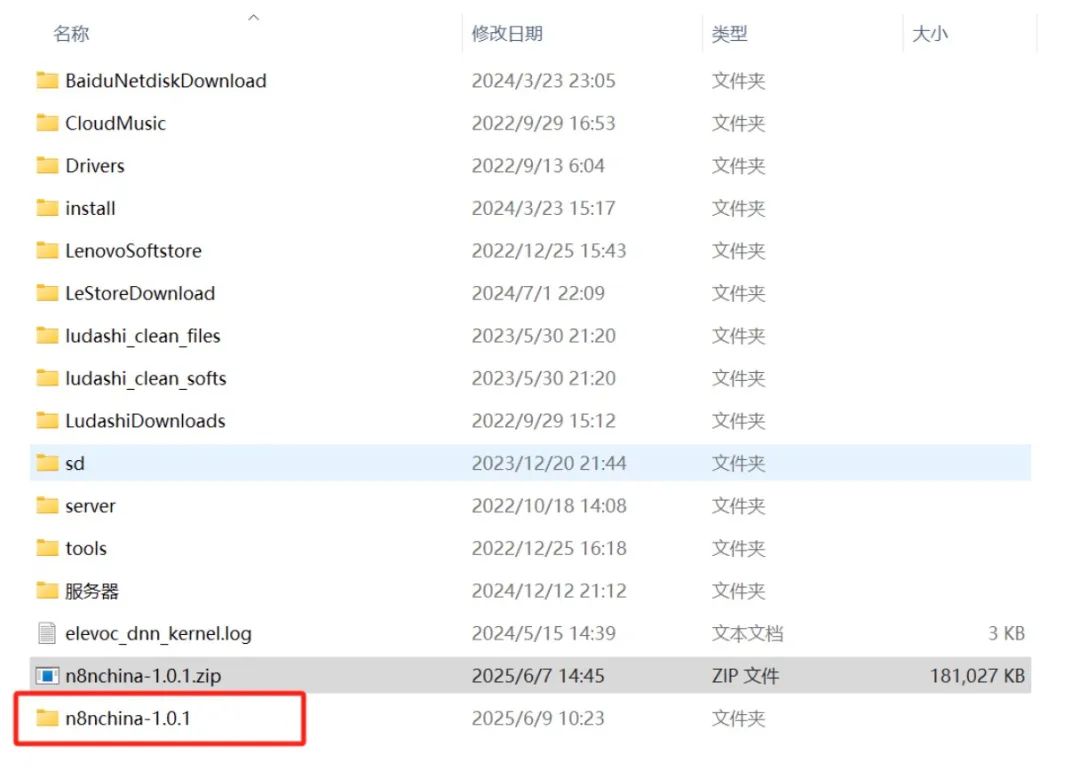This screenshot has width=1080, height=778.
Task: Select the BaiduNetdiskDownload folder icon
Action: click(47, 81)
